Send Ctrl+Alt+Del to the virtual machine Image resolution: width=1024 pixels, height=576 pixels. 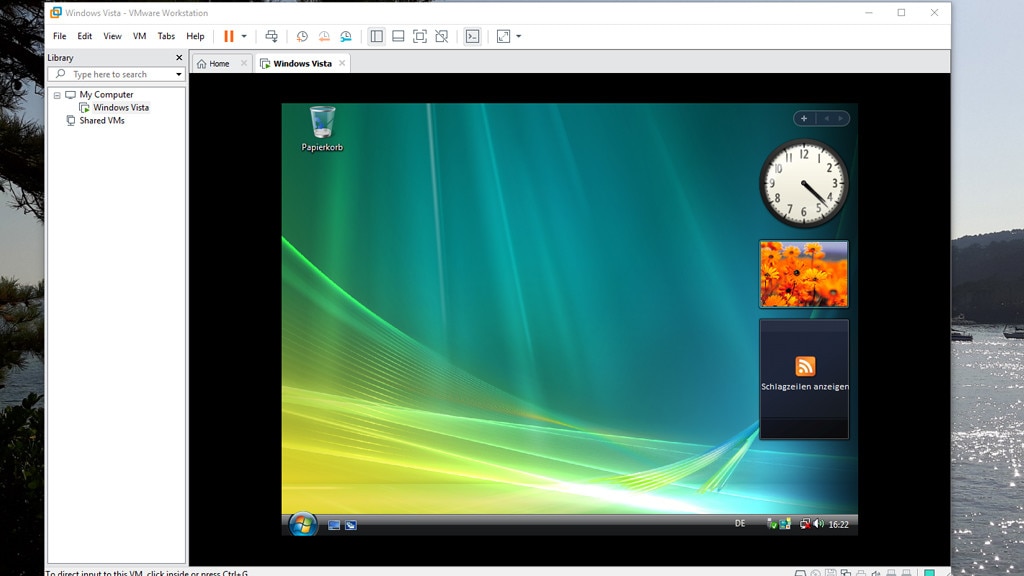point(272,37)
